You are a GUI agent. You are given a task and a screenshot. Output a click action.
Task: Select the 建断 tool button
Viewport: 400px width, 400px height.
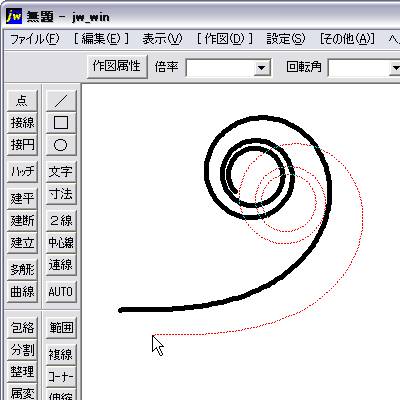click(22, 220)
